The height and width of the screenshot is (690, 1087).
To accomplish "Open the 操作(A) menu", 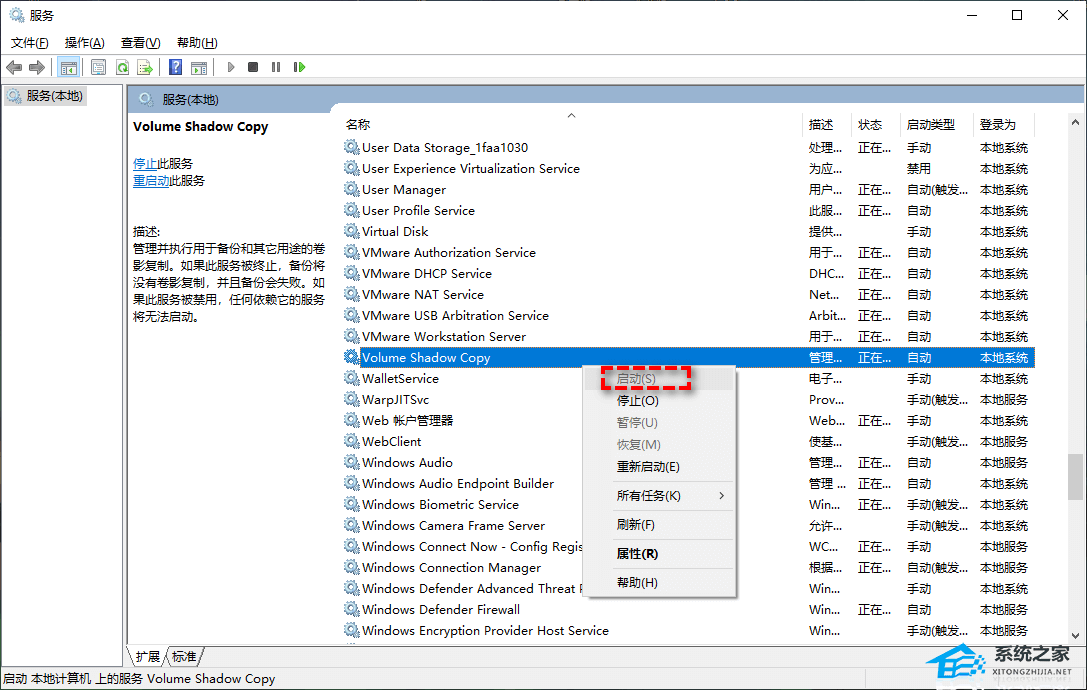I will [x=85, y=43].
